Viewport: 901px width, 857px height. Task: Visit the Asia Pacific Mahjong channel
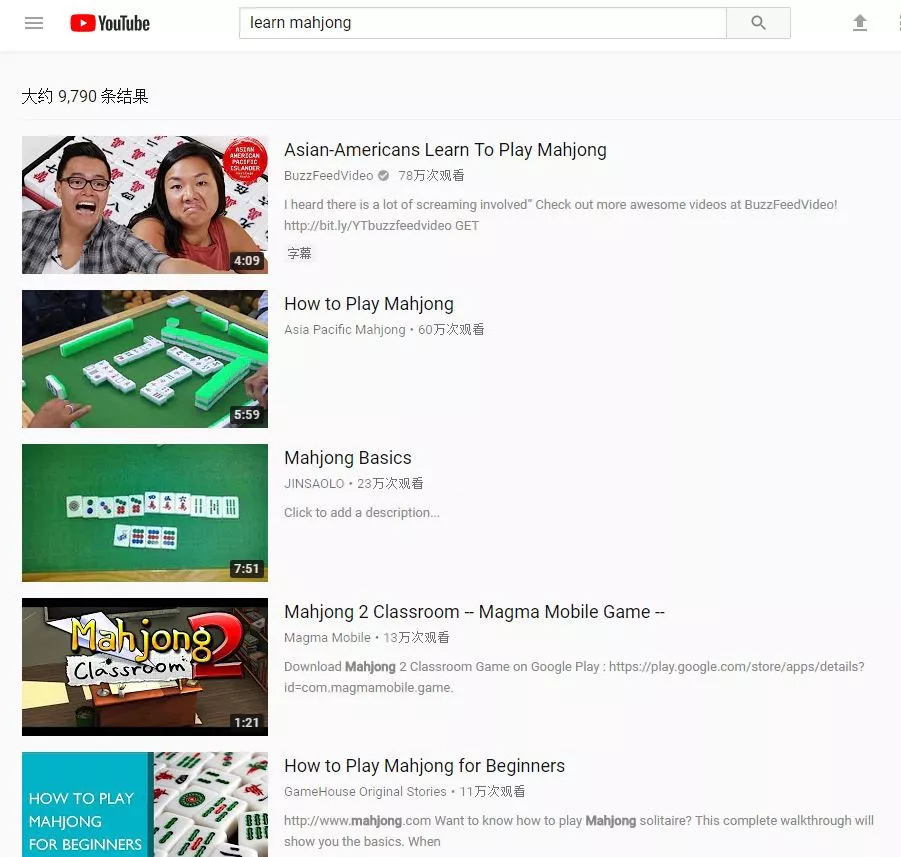tap(345, 330)
